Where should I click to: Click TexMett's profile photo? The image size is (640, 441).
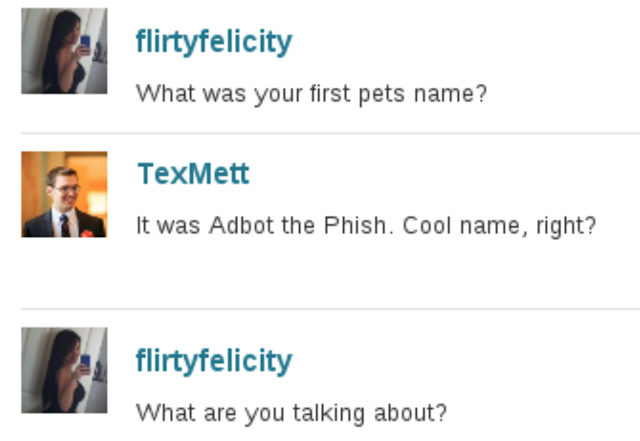[x=64, y=194]
